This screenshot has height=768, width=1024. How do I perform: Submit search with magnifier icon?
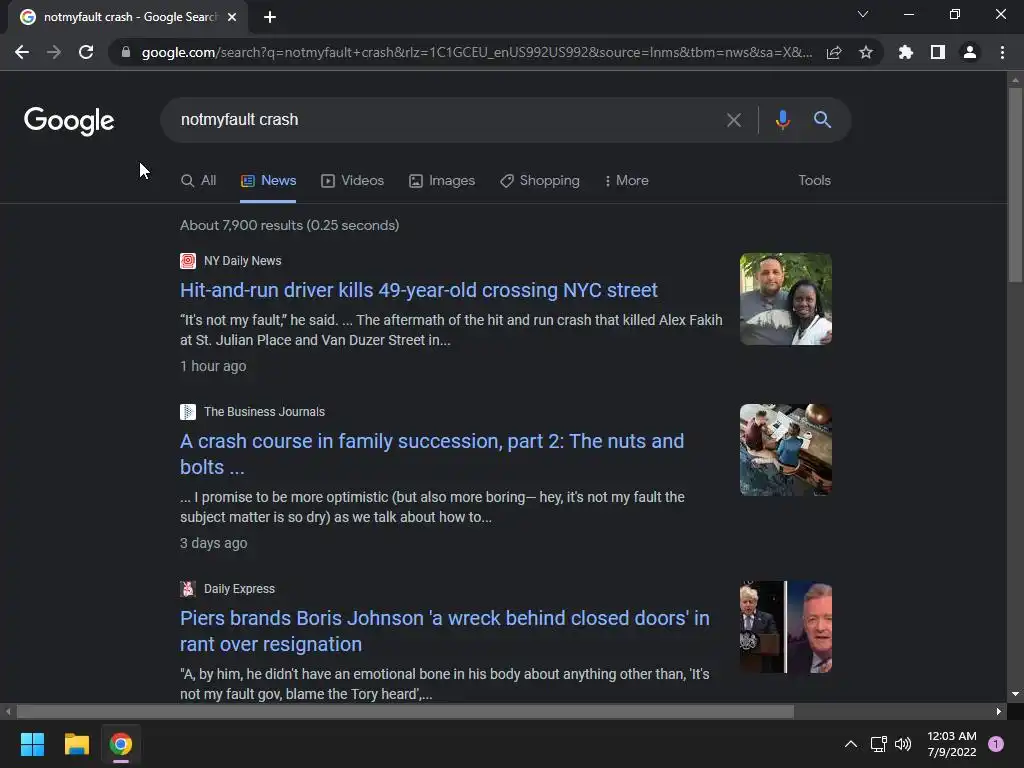pos(822,120)
